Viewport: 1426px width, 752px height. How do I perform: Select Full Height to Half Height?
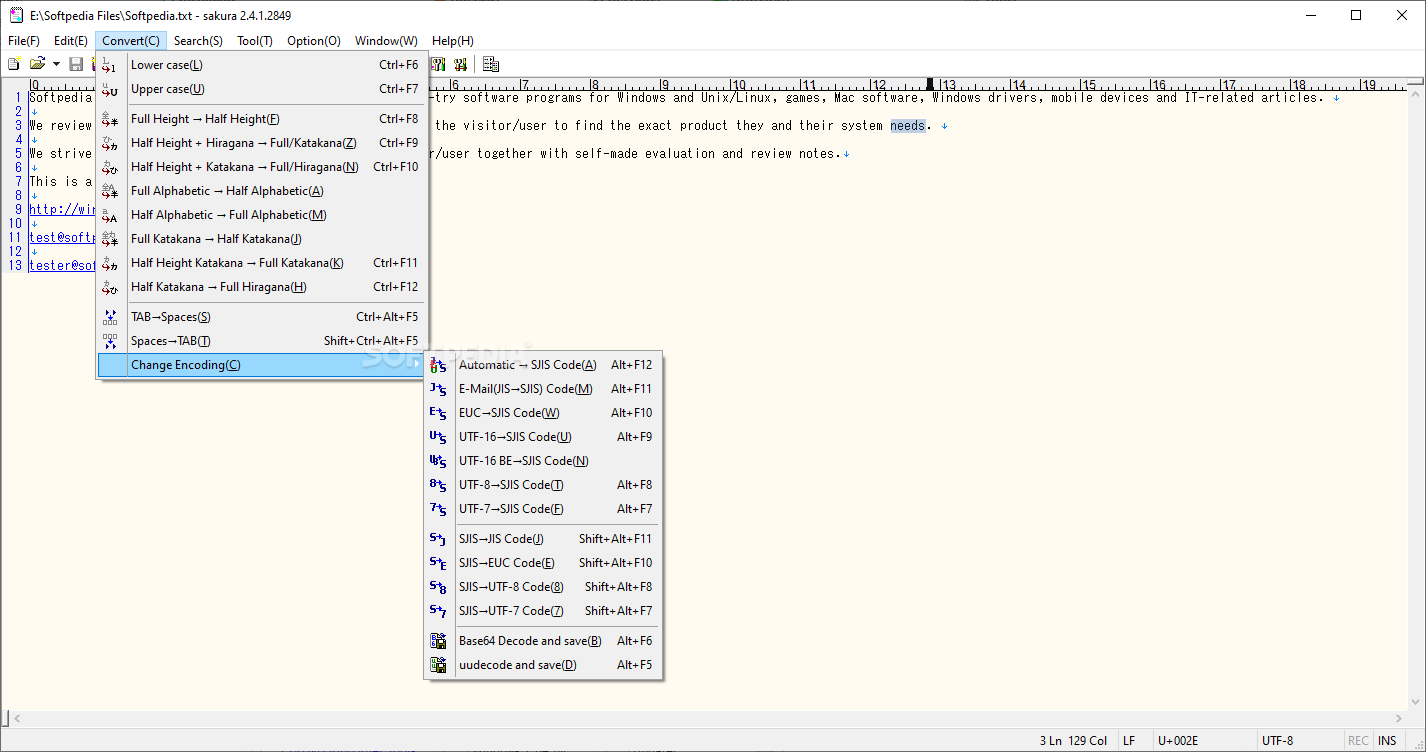coord(262,119)
